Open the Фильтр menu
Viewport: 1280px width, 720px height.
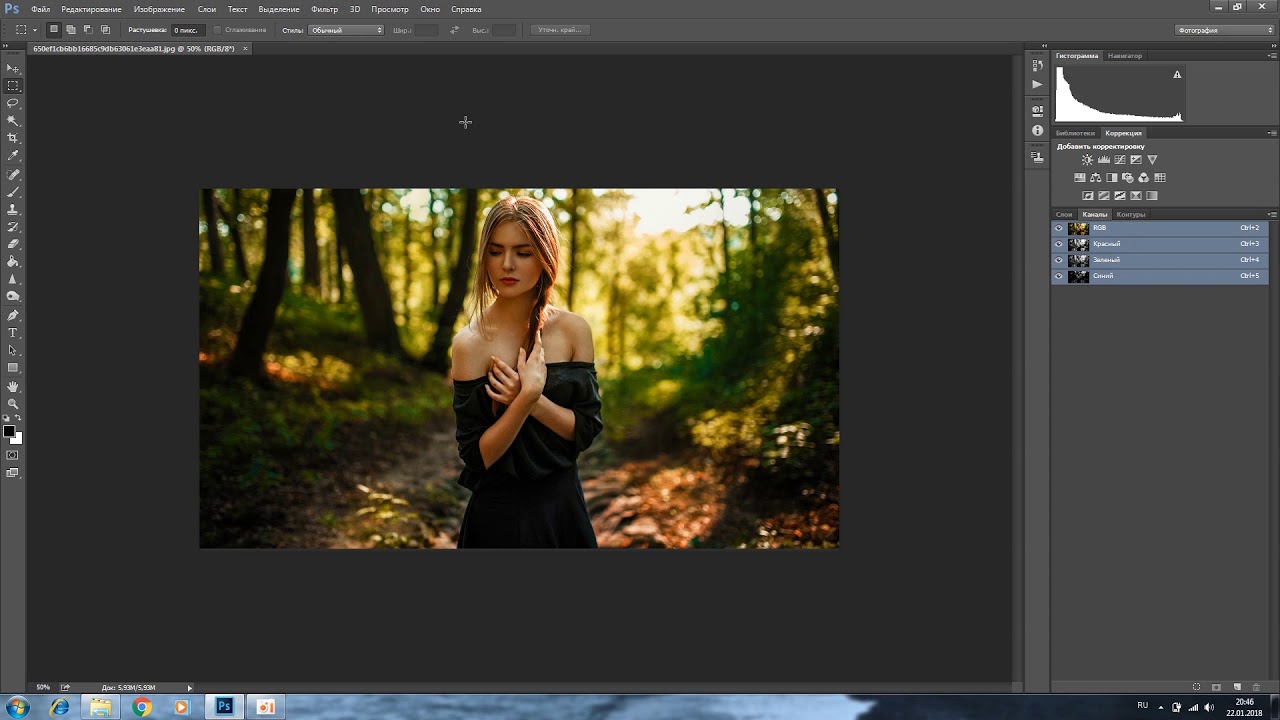[324, 9]
